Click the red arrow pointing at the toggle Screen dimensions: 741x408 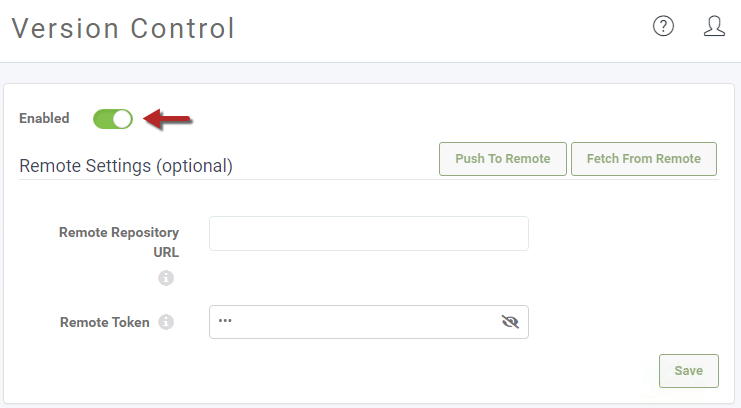click(x=167, y=119)
